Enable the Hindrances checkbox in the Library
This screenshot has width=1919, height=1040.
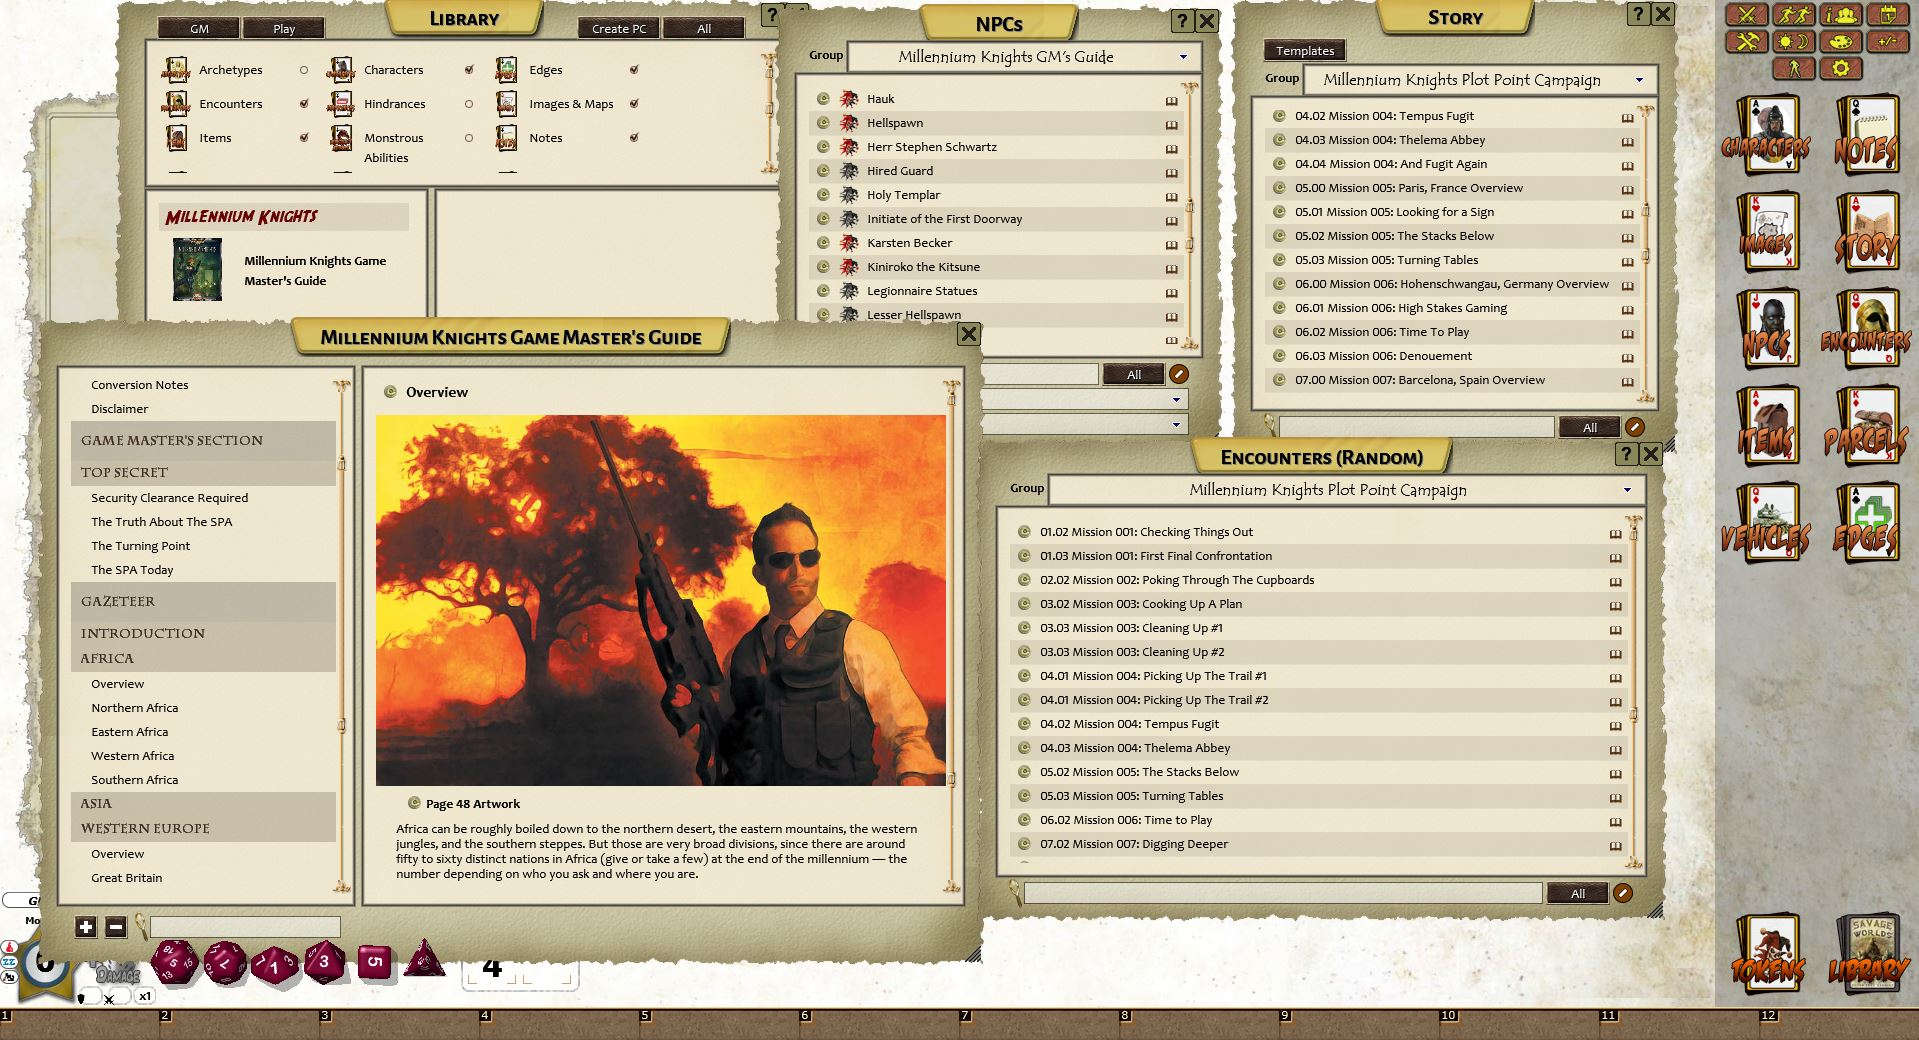point(469,104)
